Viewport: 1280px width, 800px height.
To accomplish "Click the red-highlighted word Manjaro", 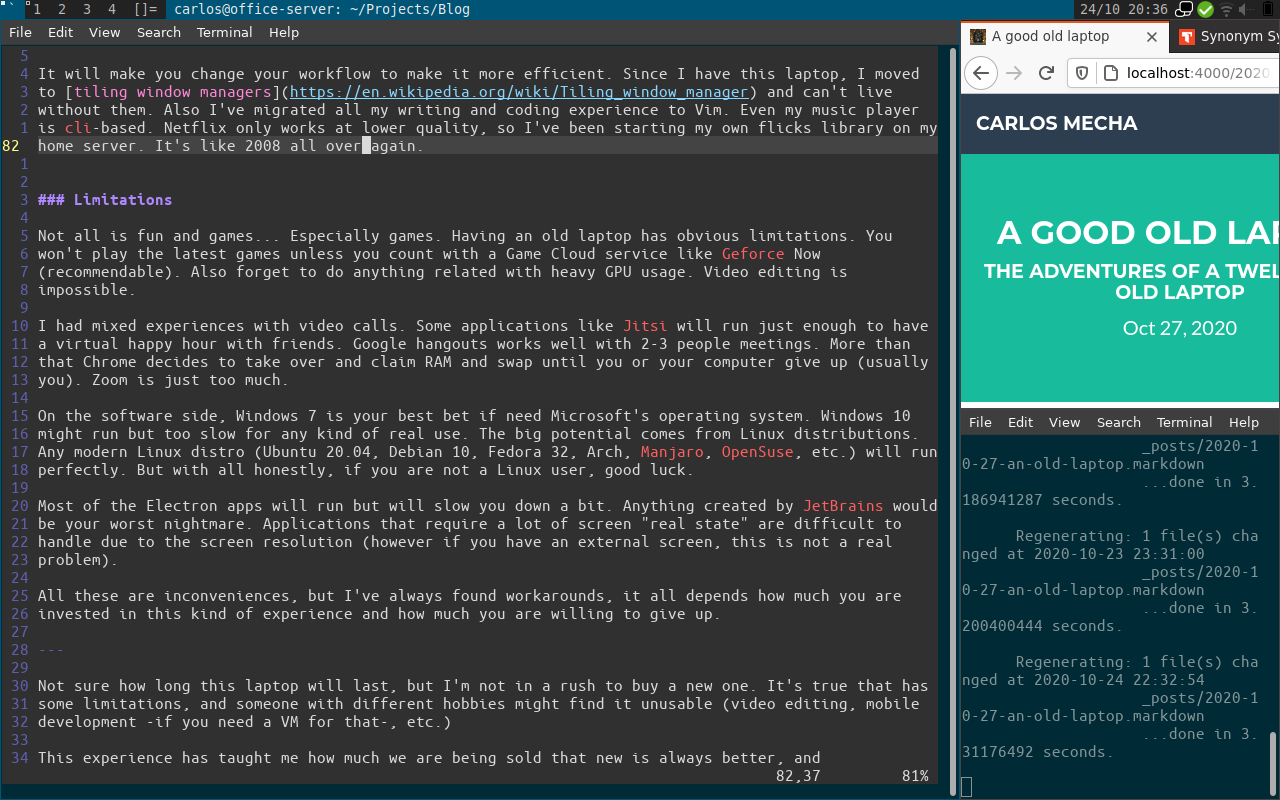I will tap(672, 452).
